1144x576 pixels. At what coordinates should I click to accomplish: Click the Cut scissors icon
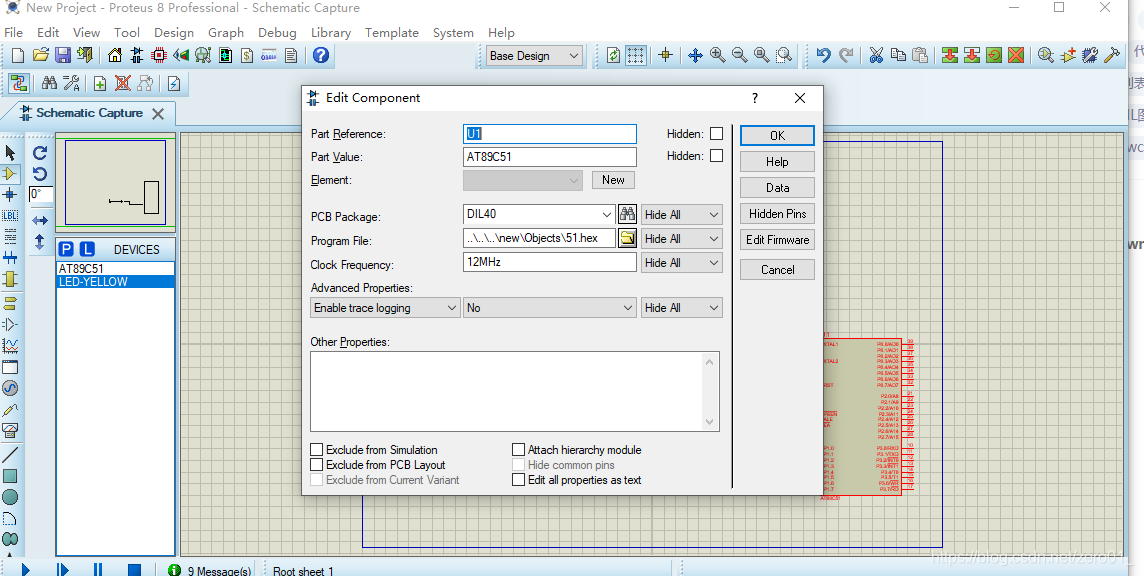coord(876,55)
